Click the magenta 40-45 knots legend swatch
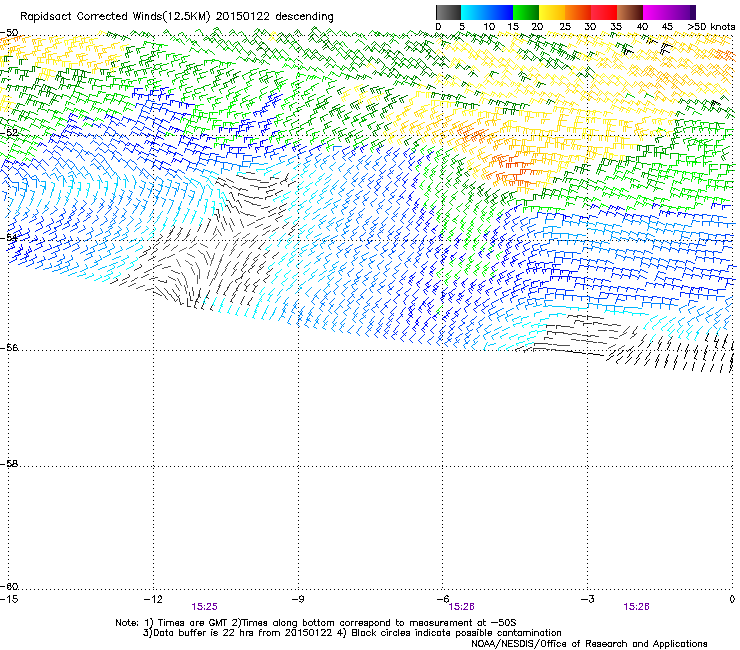740x650 pixels. click(656, 12)
